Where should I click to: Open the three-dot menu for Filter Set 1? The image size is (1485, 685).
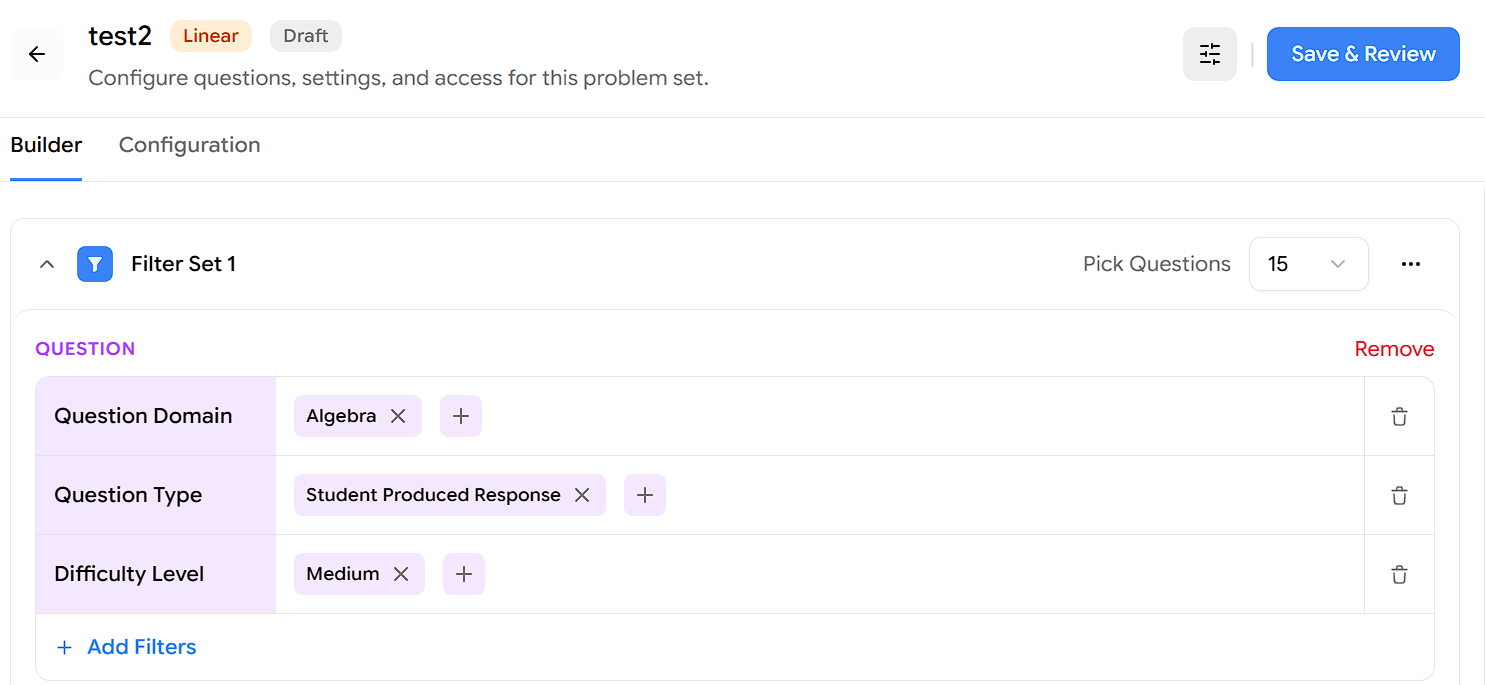(x=1411, y=264)
